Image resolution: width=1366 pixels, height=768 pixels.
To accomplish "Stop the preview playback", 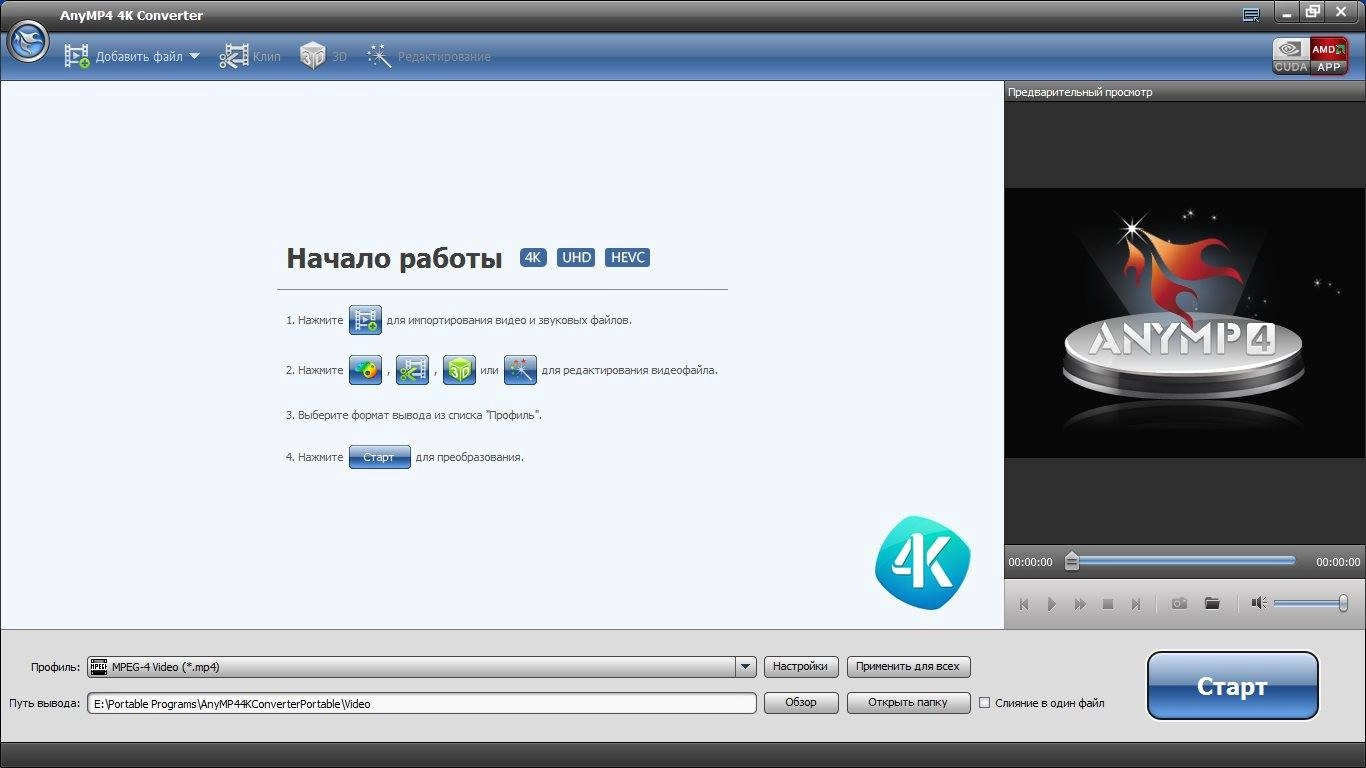I will click(1108, 604).
